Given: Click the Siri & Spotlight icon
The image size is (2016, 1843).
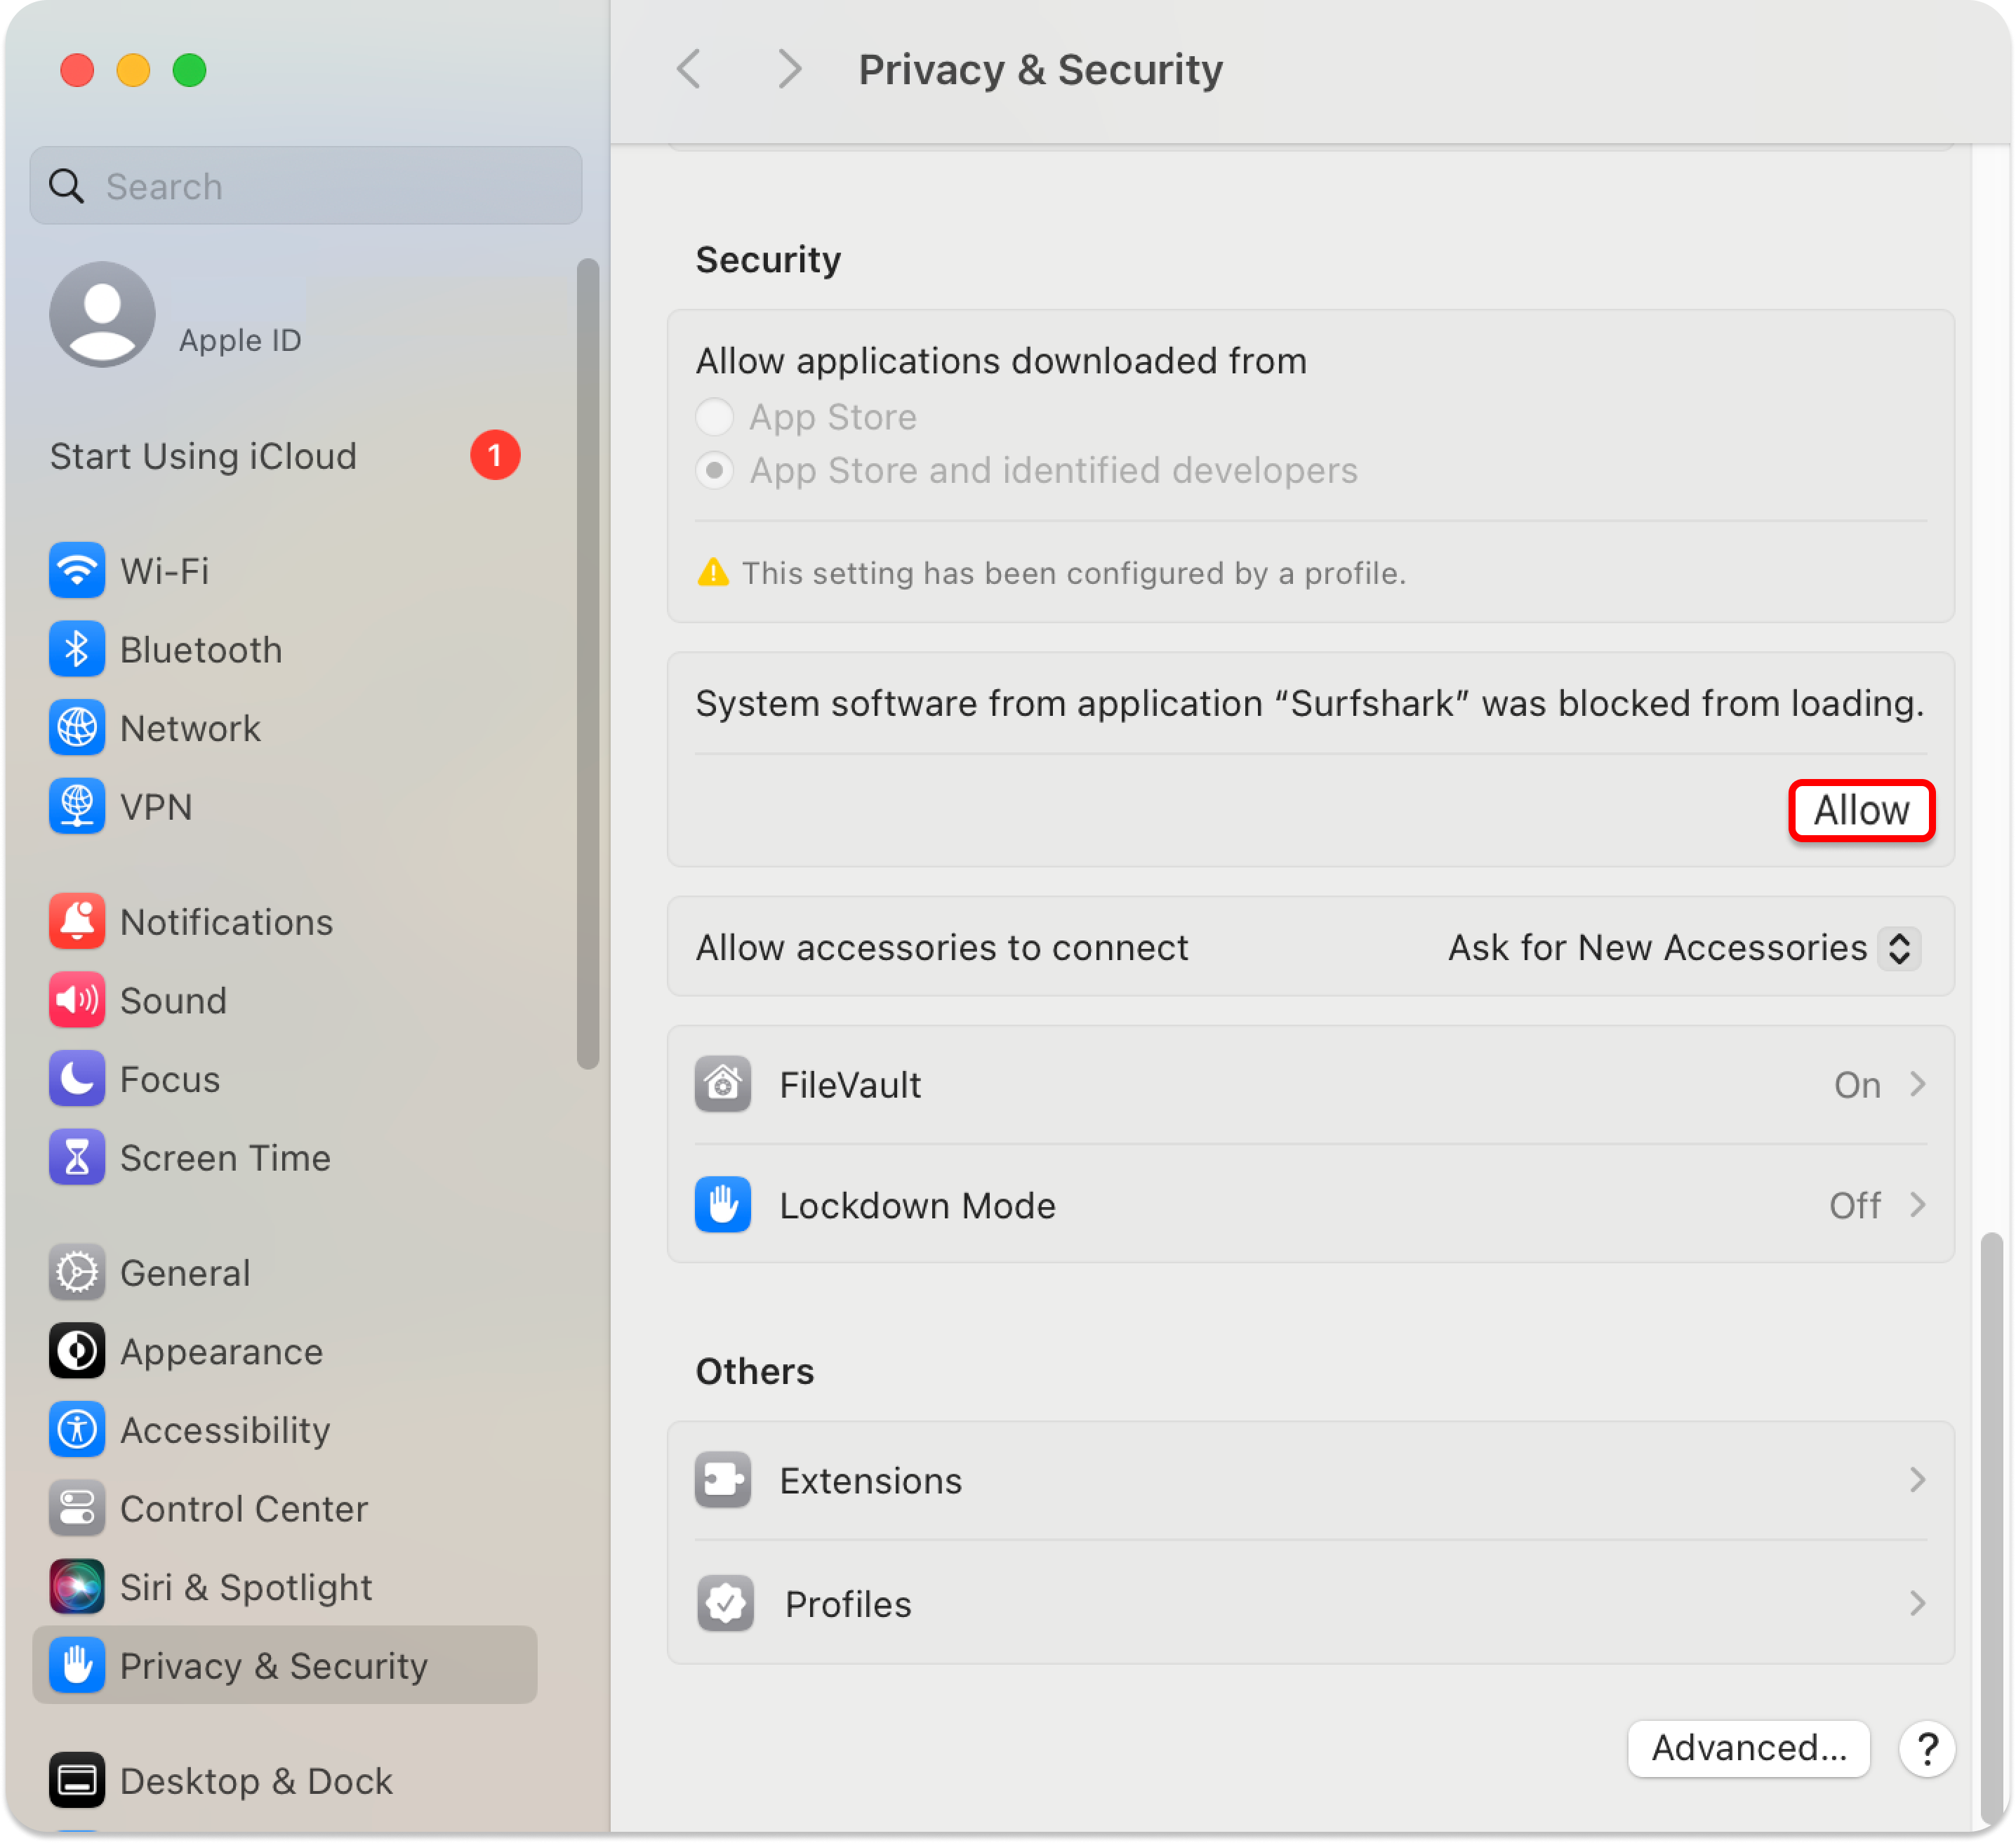Looking at the screenshot, I should [77, 1586].
